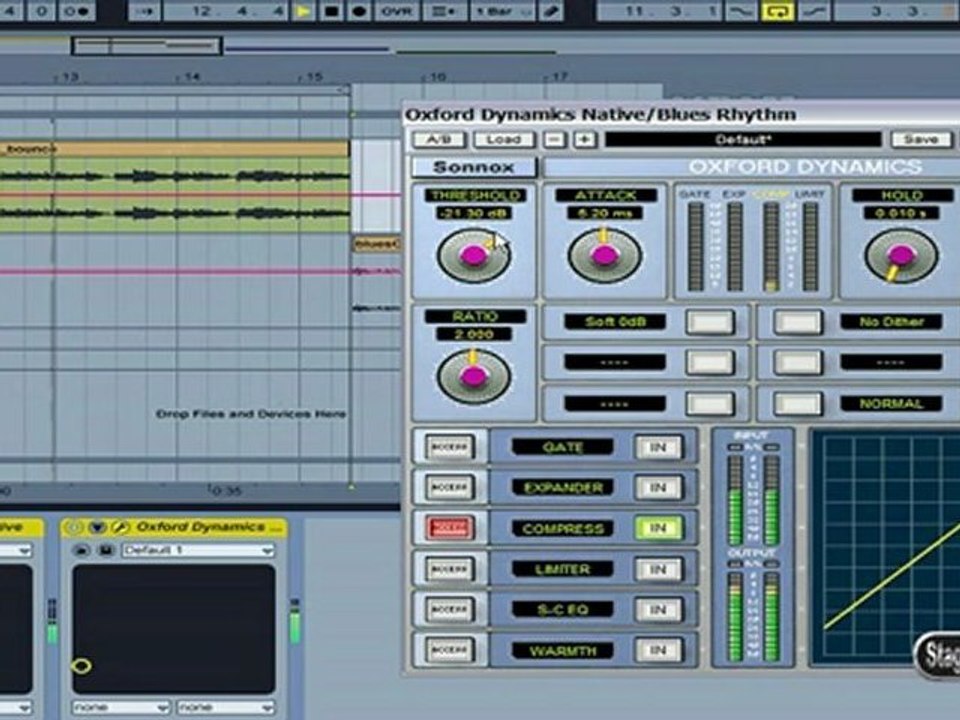
Task: Click the save preset disk icon
Action: tap(106, 550)
